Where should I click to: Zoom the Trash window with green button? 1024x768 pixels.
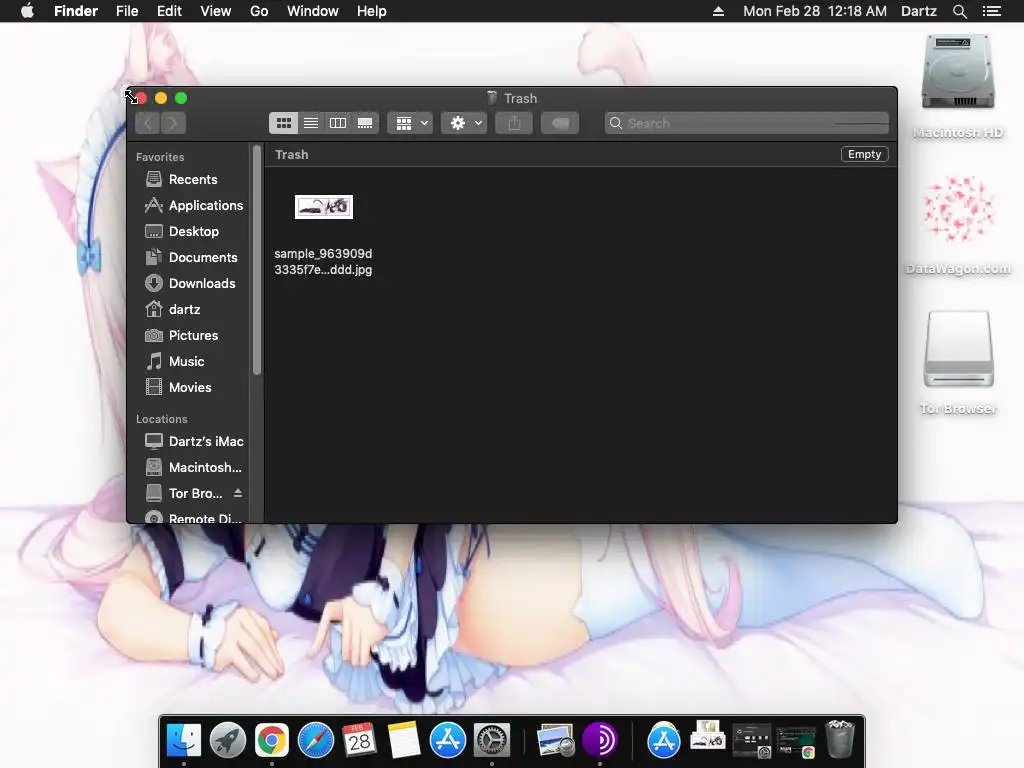(181, 98)
